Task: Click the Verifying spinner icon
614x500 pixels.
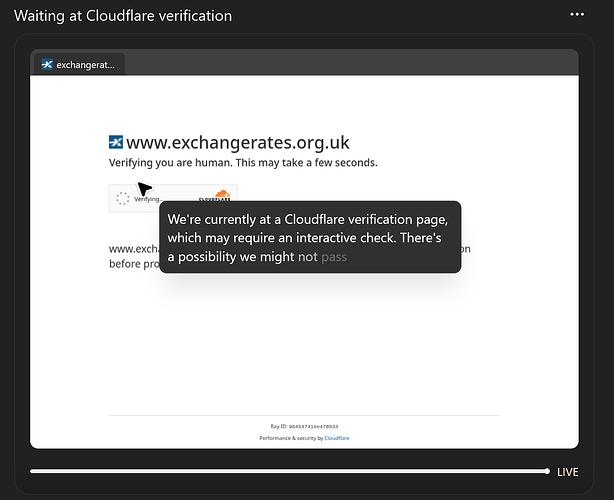Action: point(122,198)
